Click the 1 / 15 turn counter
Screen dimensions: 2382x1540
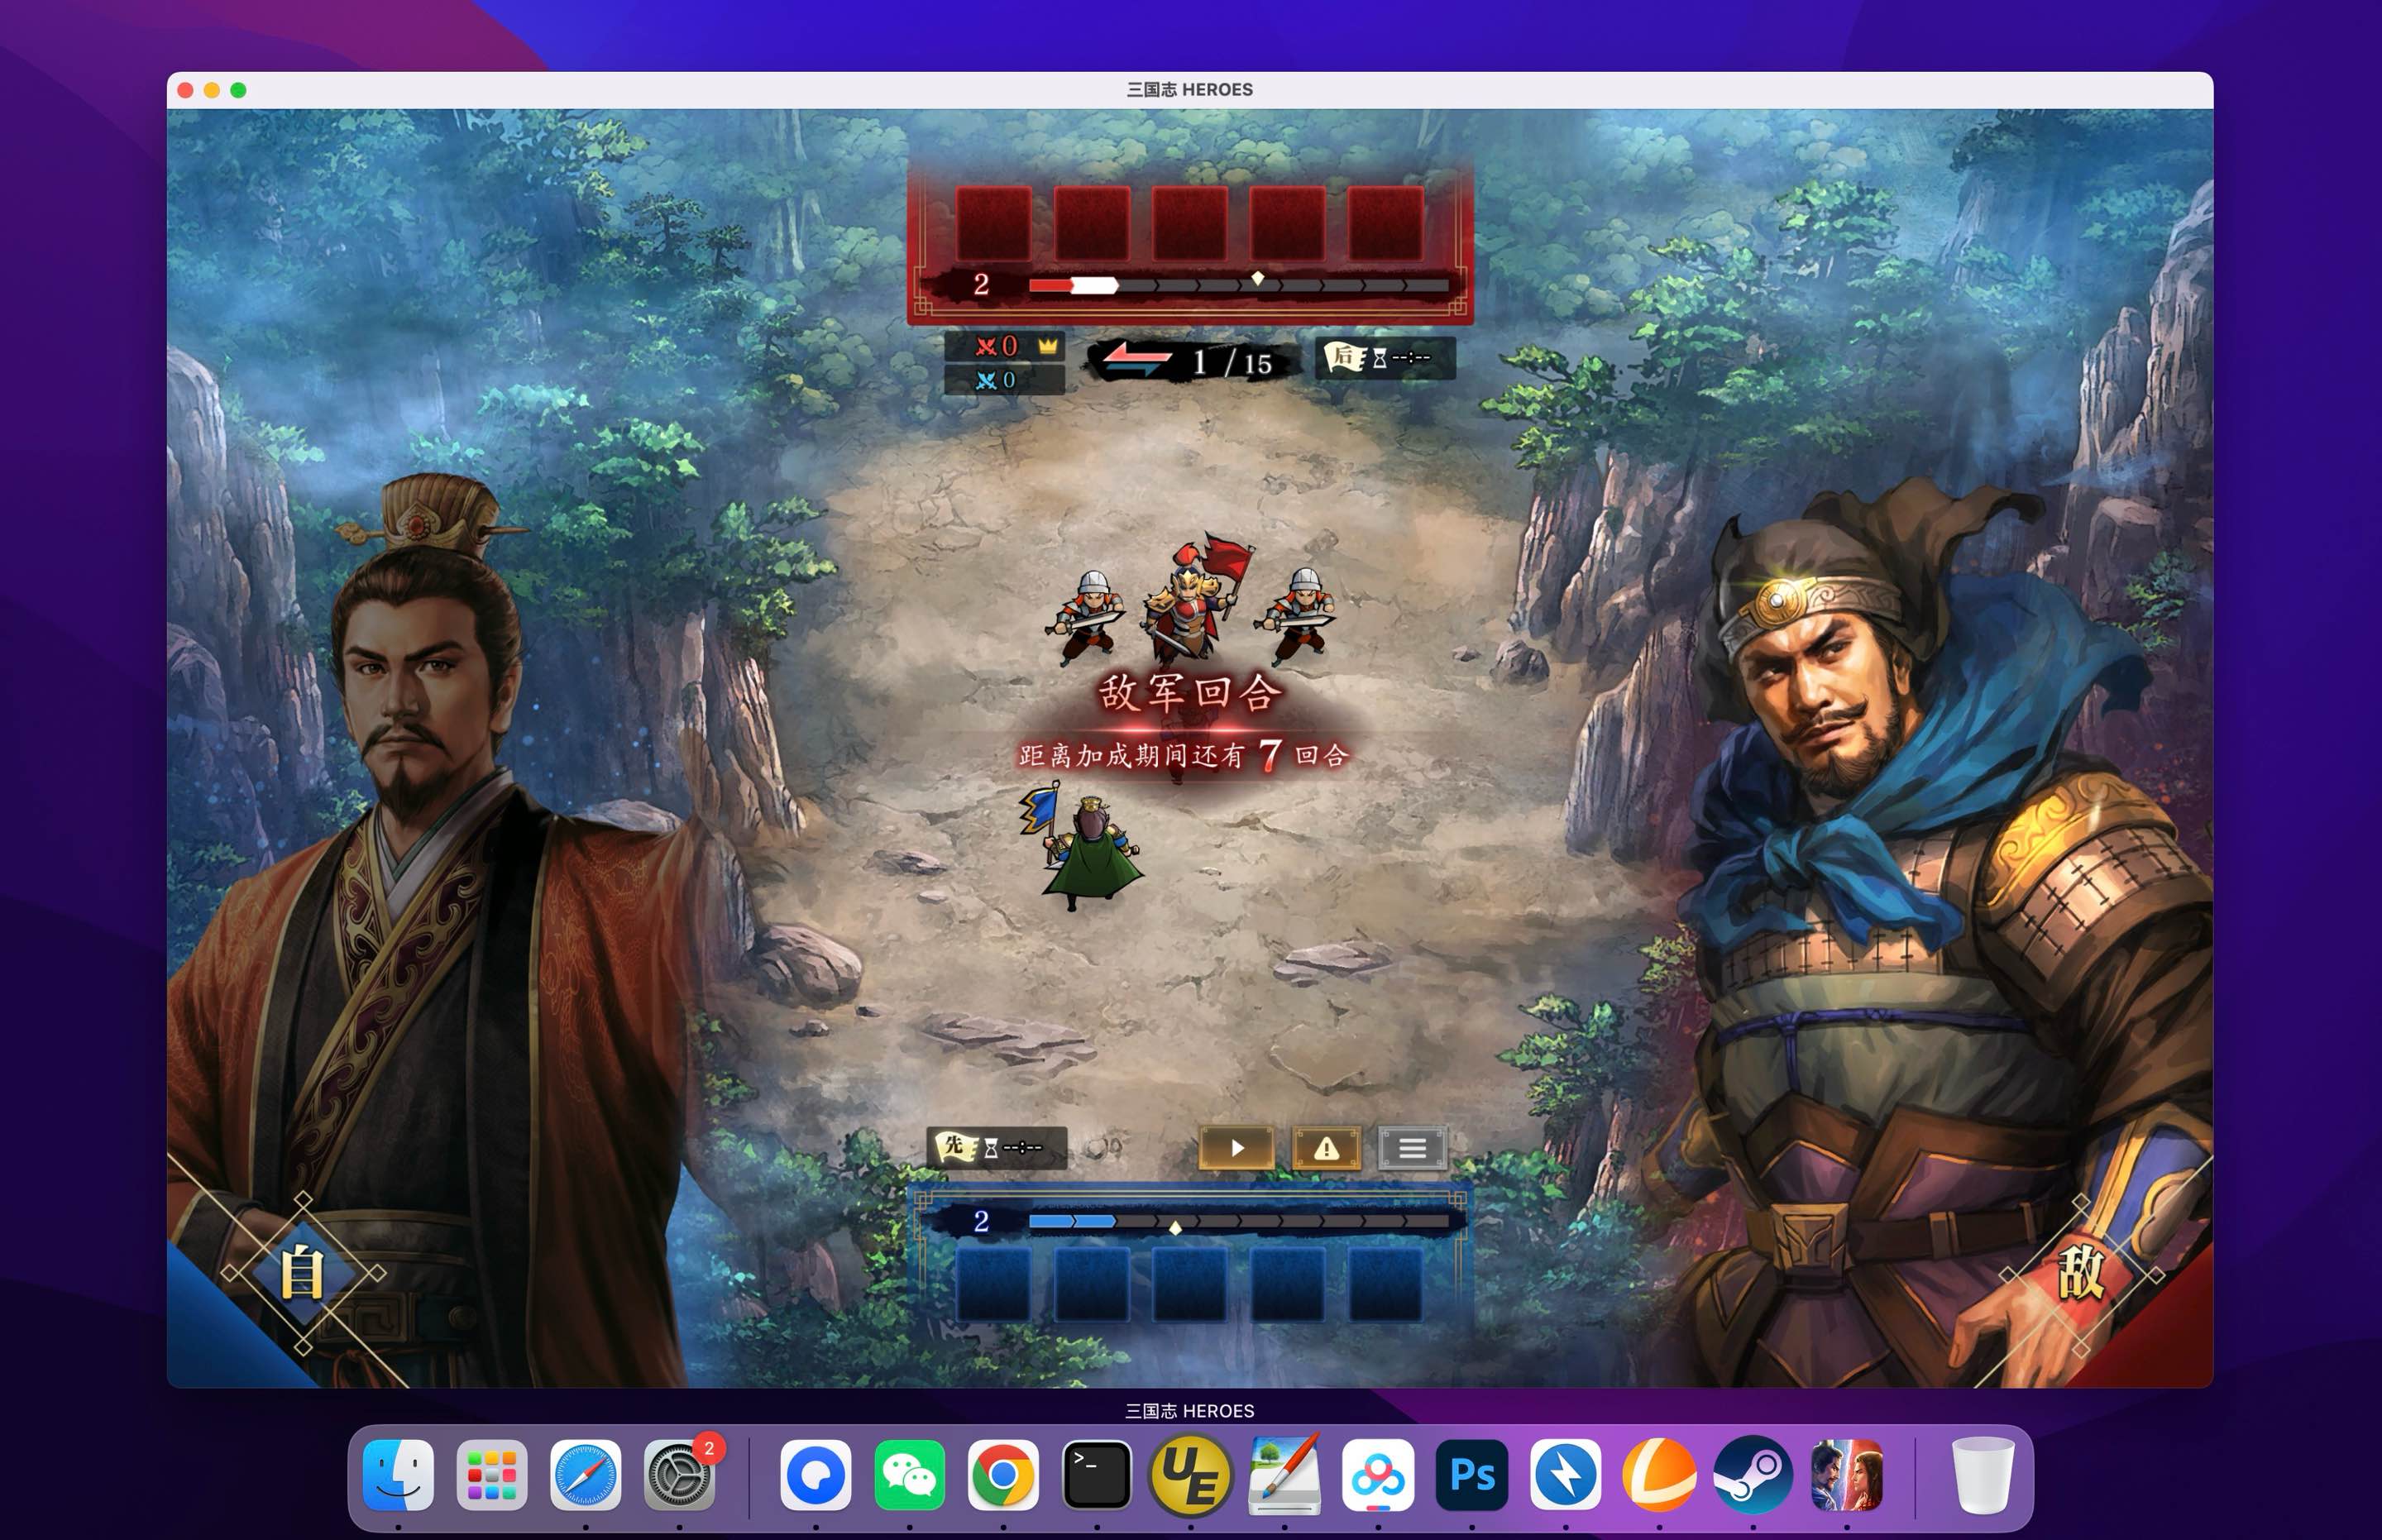[1233, 362]
